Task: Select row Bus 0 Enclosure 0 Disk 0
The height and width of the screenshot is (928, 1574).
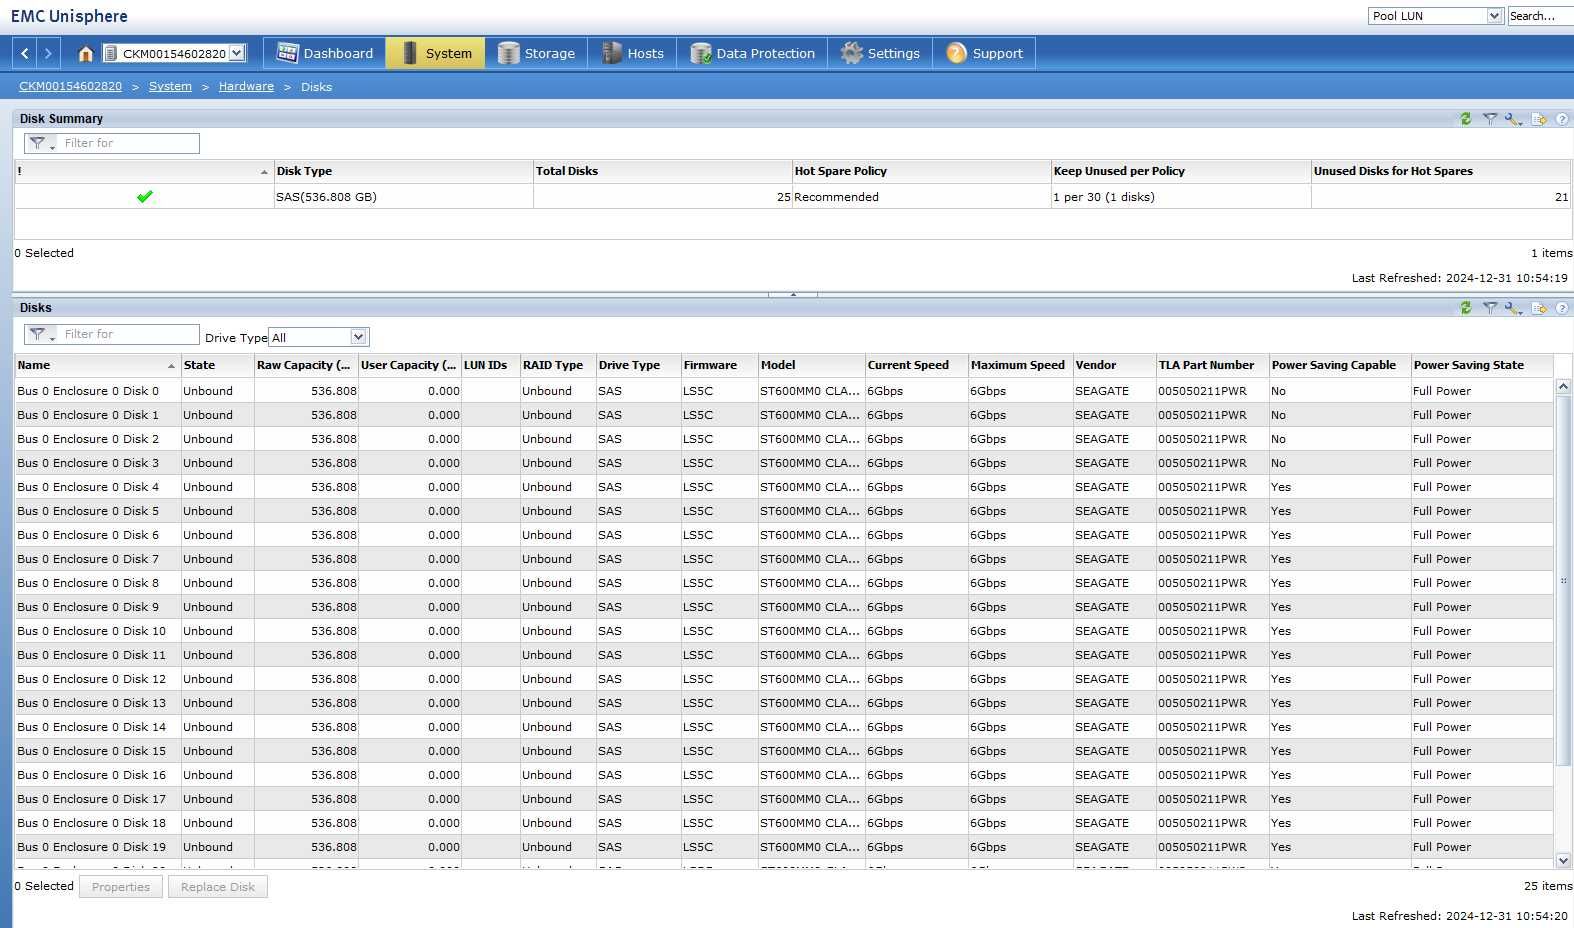Action: (784, 391)
